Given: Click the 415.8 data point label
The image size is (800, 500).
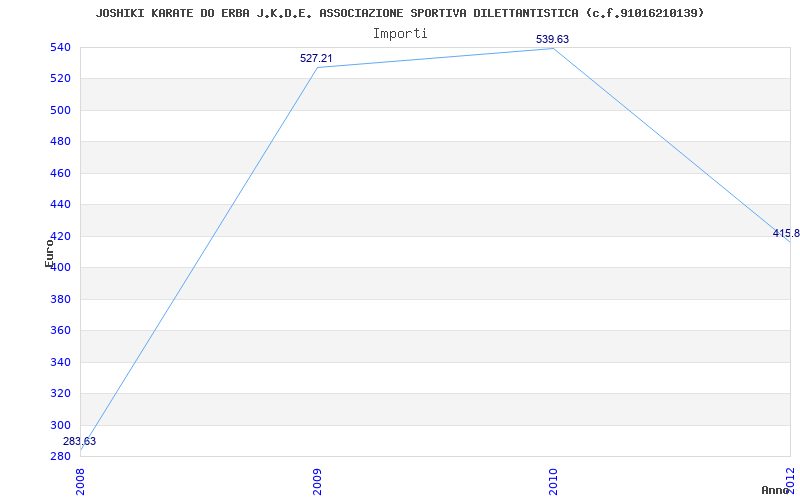Looking at the screenshot, I should (x=786, y=234).
